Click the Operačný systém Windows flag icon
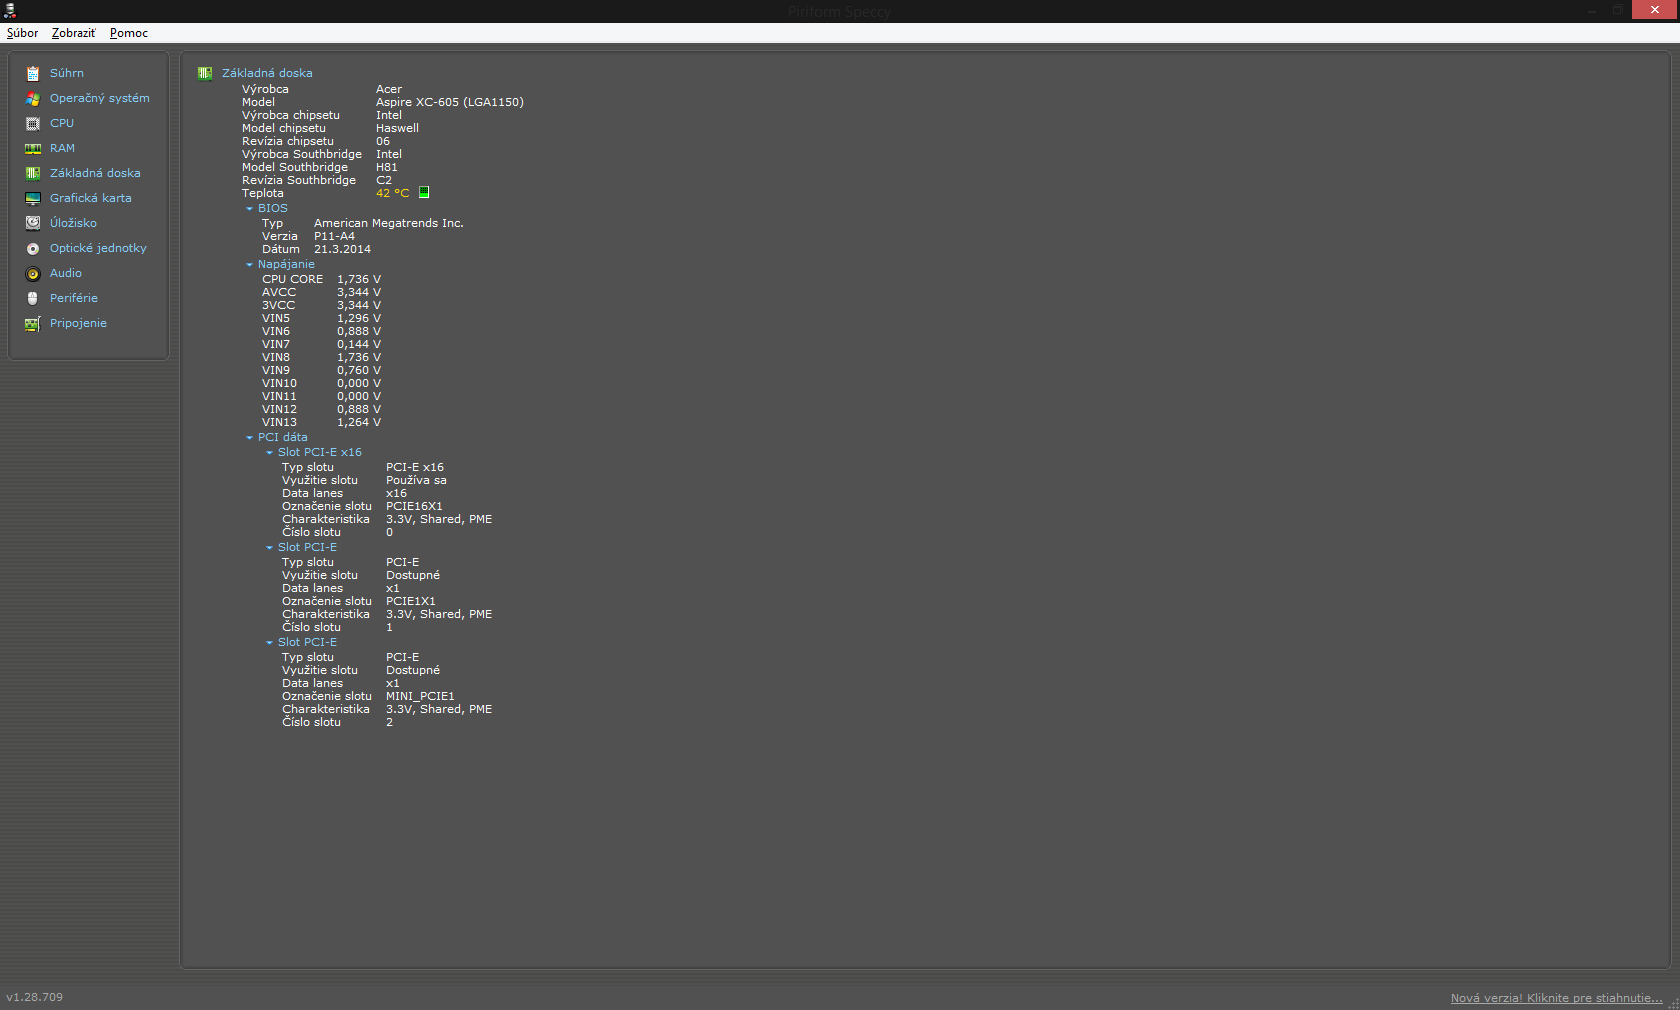Viewport: 1680px width, 1010px height. point(33,98)
